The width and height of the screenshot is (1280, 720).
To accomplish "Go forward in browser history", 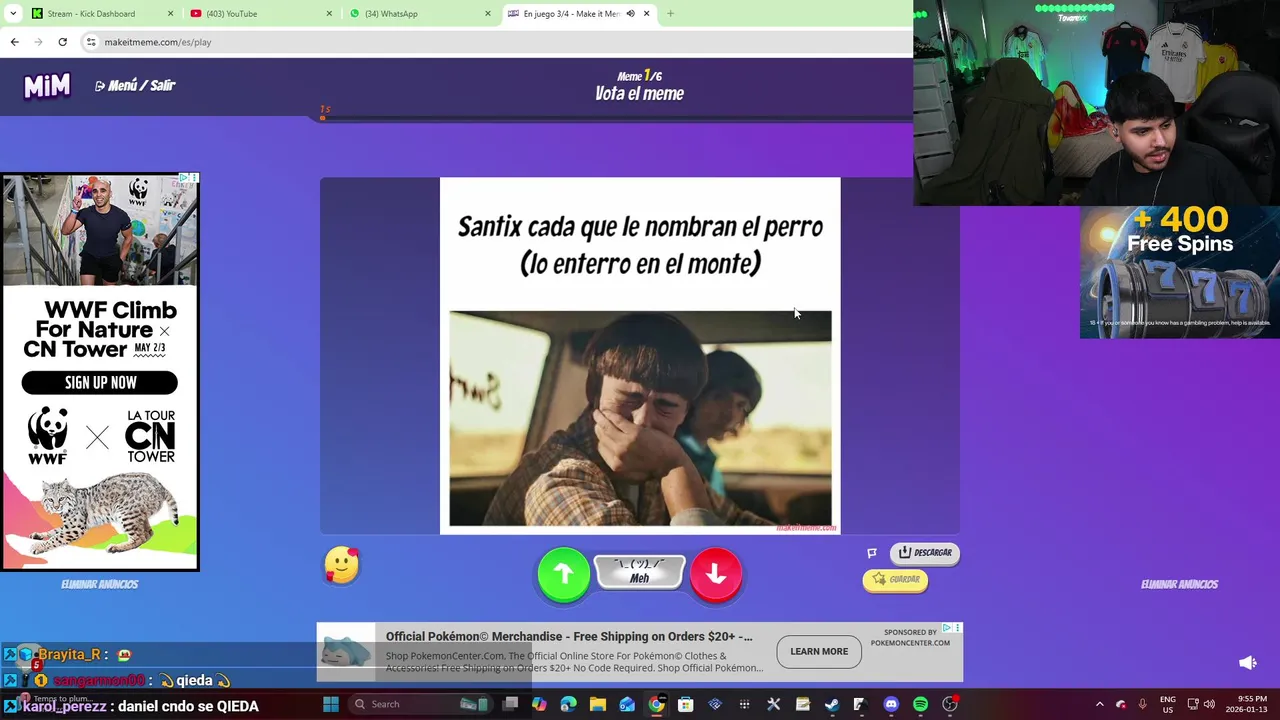I will (x=38, y=42).
